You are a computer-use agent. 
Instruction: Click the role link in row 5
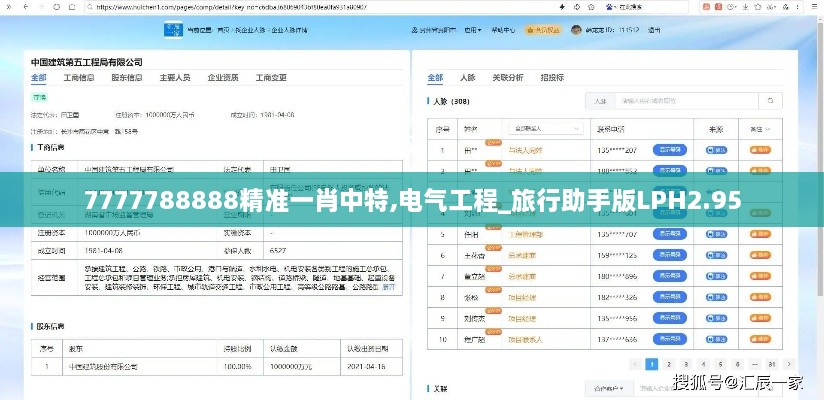click(525, 235)
